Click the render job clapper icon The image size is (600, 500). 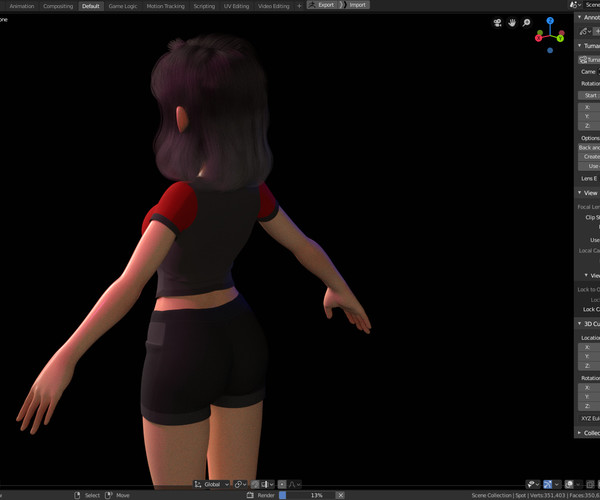pyautogui.click(x=250, y=495)
